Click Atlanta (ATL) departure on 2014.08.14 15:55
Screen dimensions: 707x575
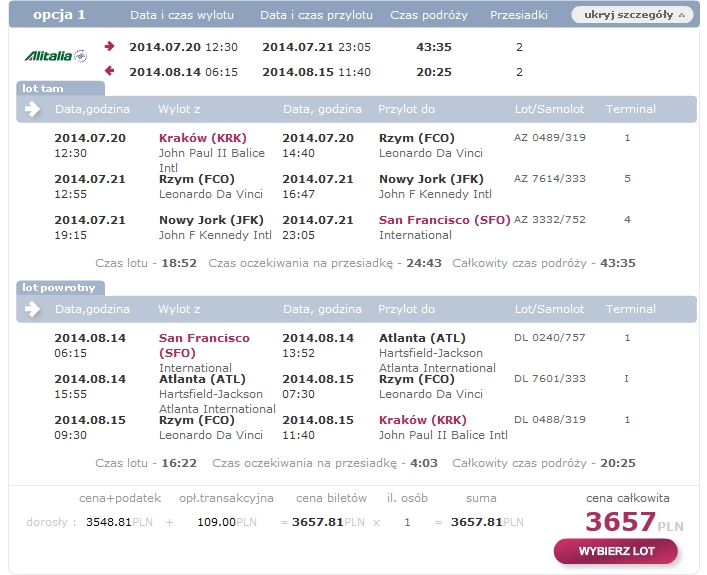202,379
